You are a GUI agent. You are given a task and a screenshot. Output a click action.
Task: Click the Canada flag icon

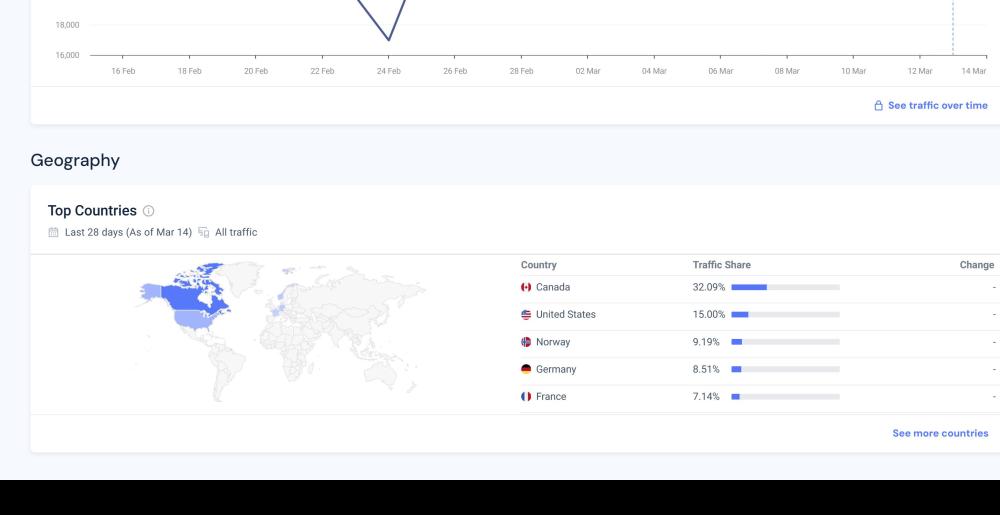tap(526, 287)
